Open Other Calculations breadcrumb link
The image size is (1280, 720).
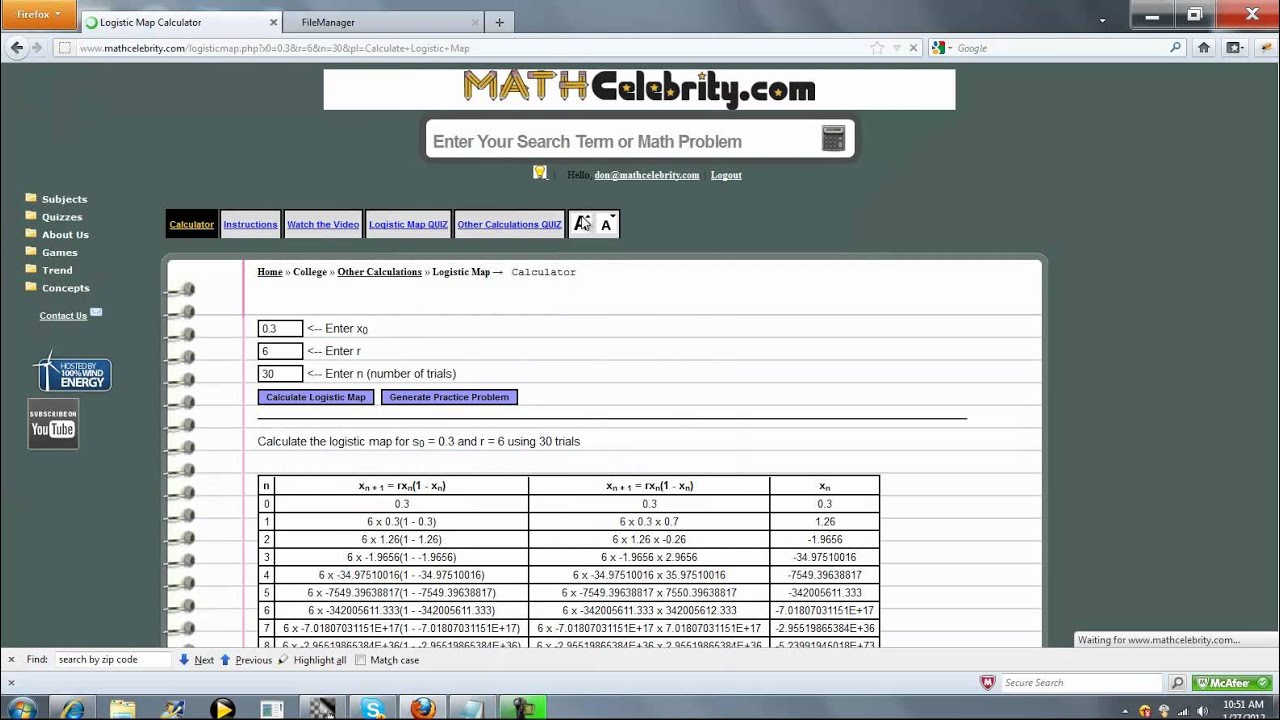379,272
